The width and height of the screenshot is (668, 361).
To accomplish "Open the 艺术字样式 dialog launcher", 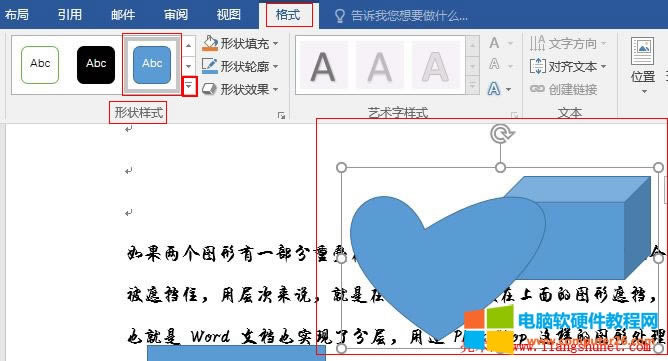I will [515, 116].
